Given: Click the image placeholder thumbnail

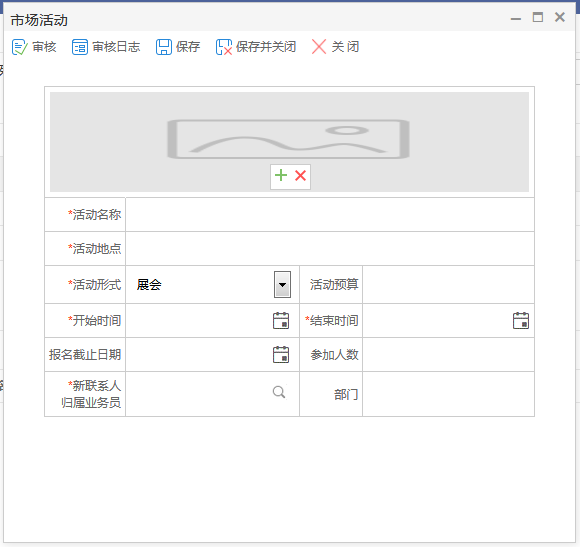Looking at the screenshot, I should 289,139.
